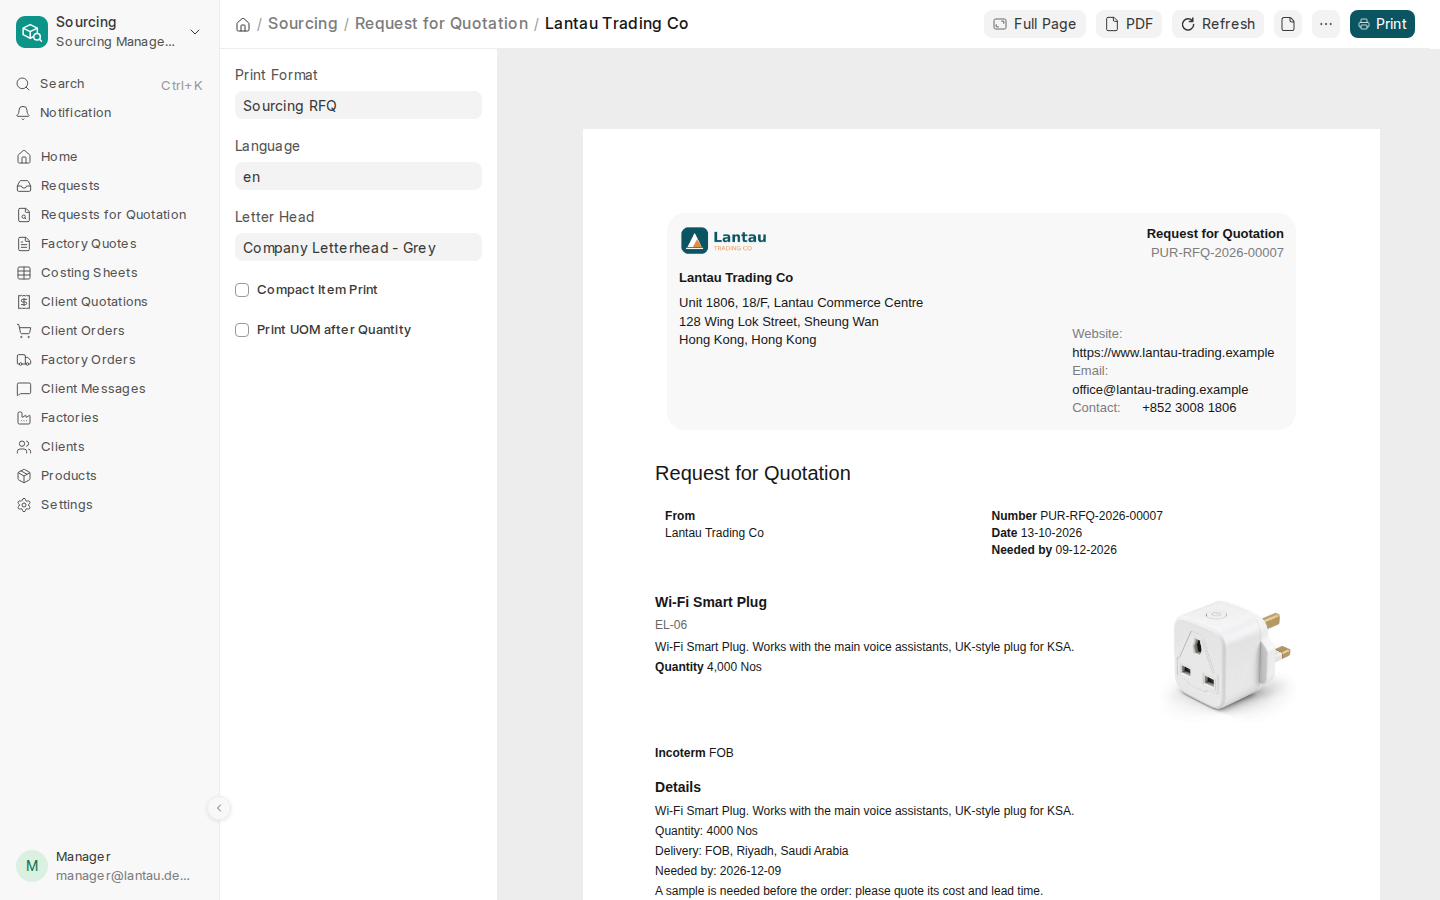Click the email office@lantau-trading.example text
Screen dimensions: 1440x900
tap(1160, 389)
